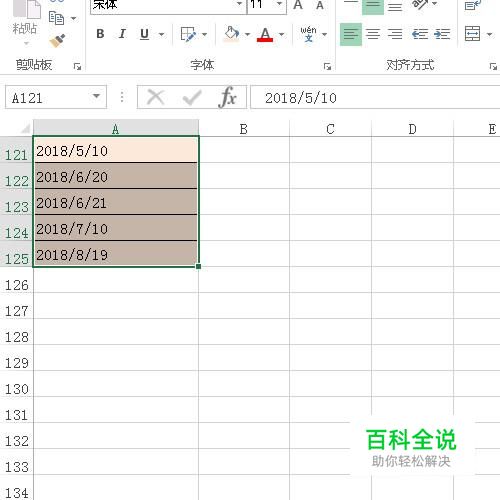500x500 pixels.
Task: Select row 130 header
Action: [x=16, y=384]
